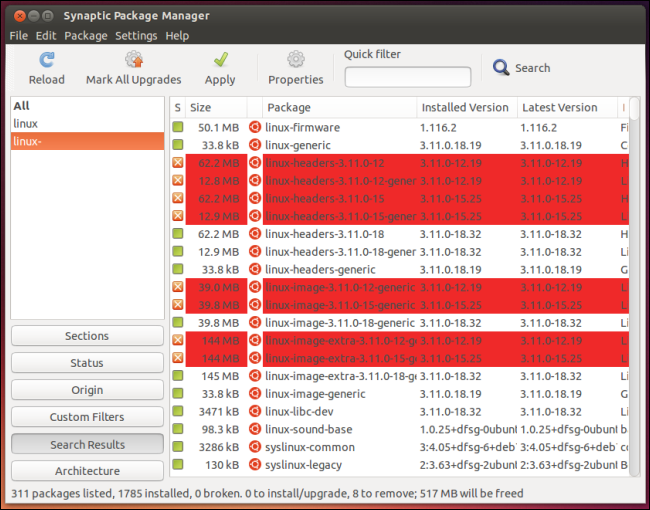The width and height of the screenshot is (650, 510).
Task: Click Ubuntu logo icon beside linux-libc-dev
Action: point(255,411)
